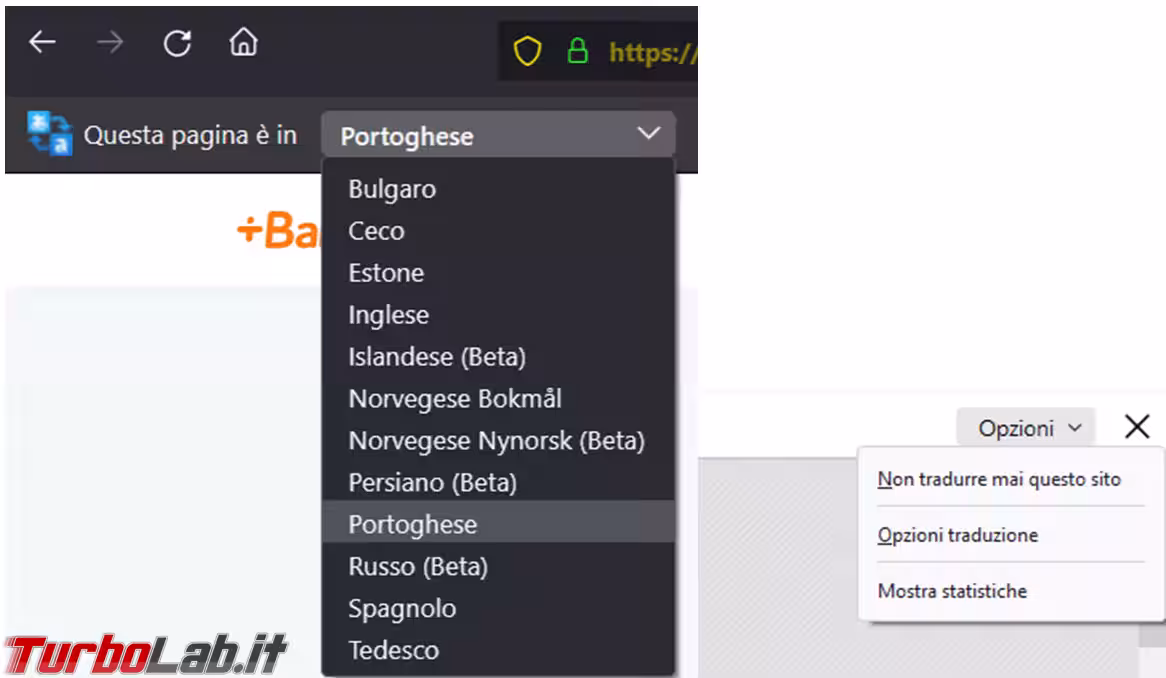Click the browser back arrow
This screenshot has height=678, width=1166.
pos(42,43)
